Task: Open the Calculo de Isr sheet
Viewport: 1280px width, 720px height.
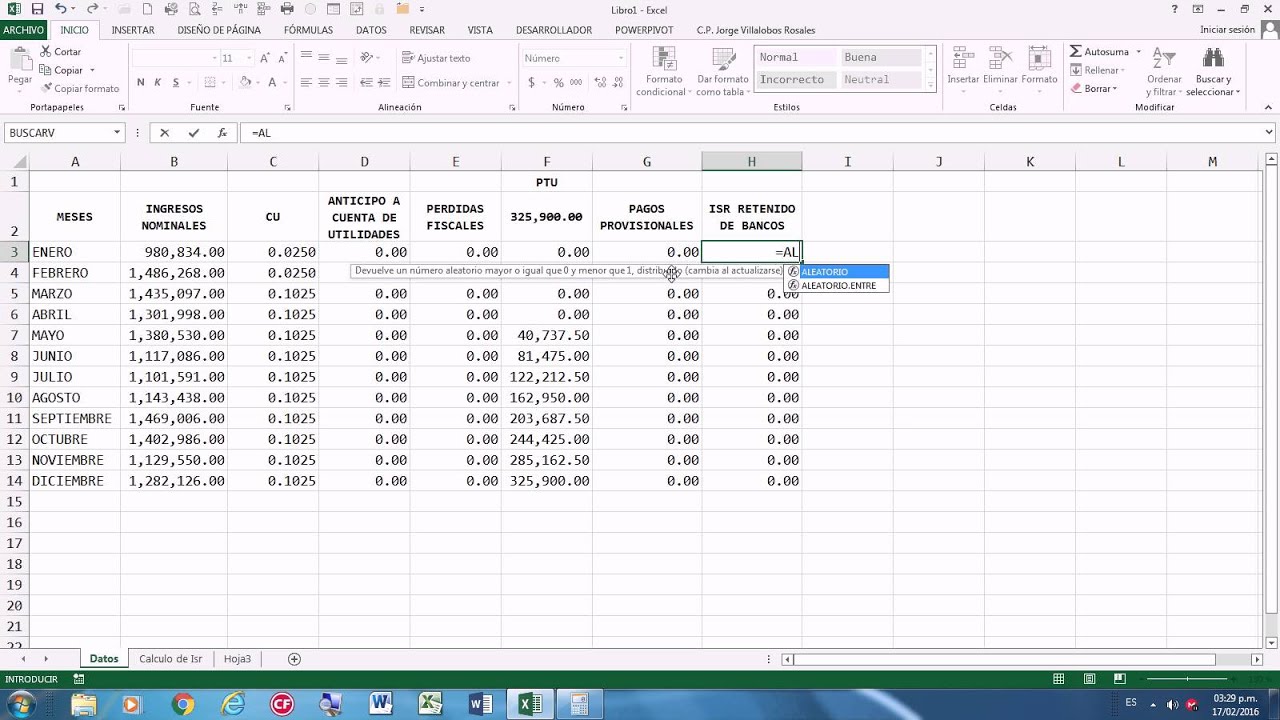Action: coord(170,659)
